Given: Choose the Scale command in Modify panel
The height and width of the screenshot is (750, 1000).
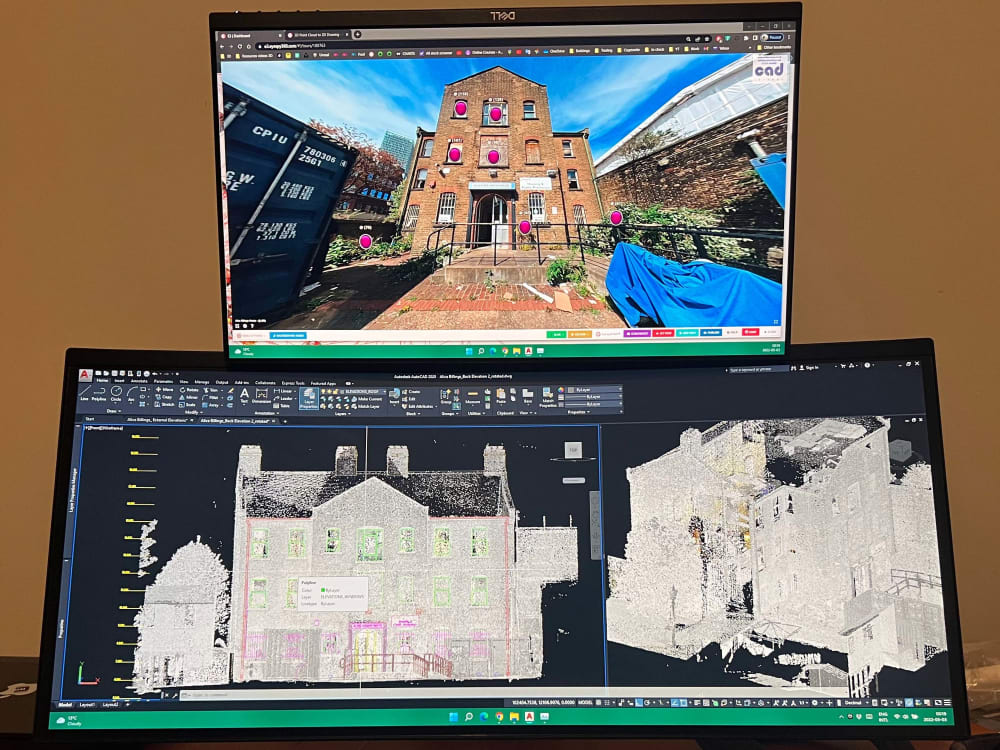Looking at the screenshot, I should (x=185, y=404).
